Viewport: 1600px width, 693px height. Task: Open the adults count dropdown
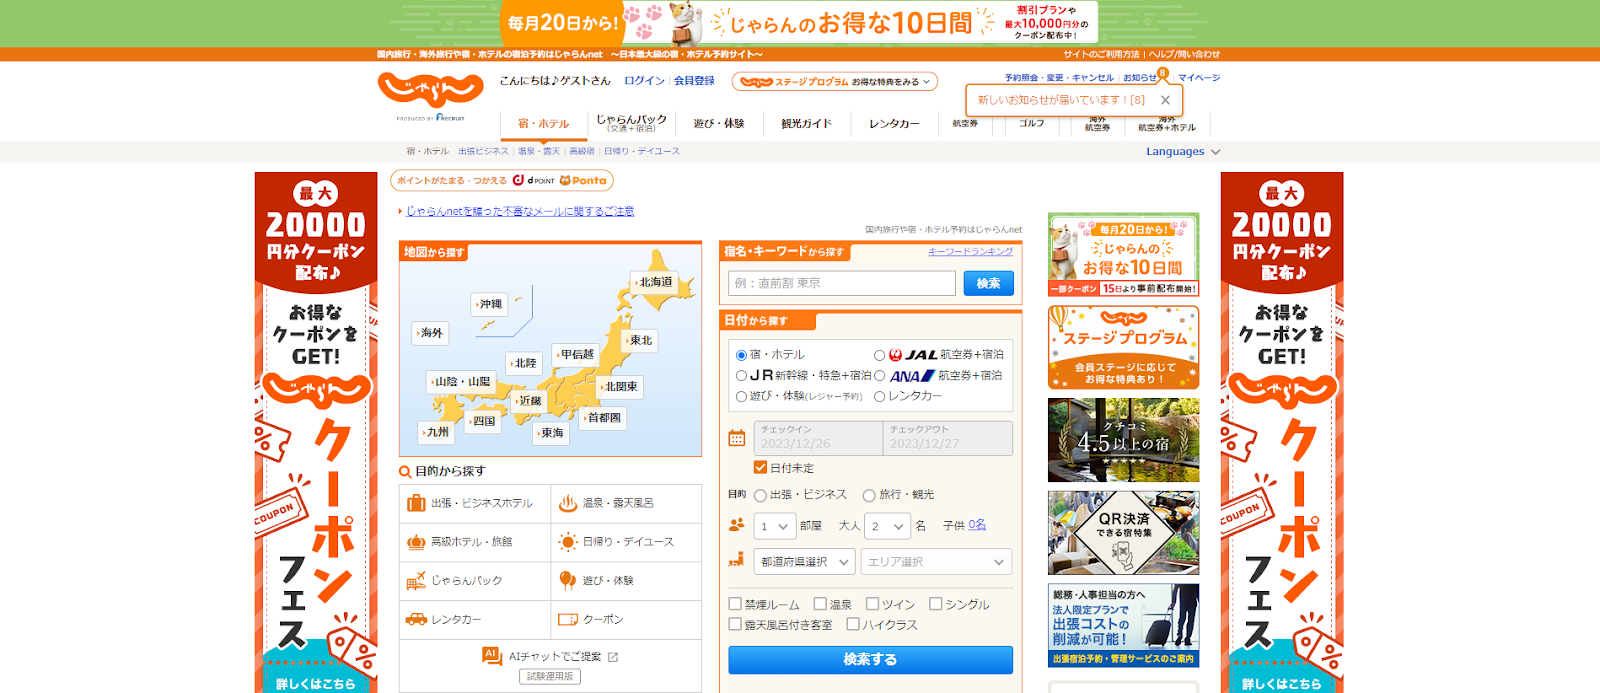pyautogui.click(x=887, y=526)
